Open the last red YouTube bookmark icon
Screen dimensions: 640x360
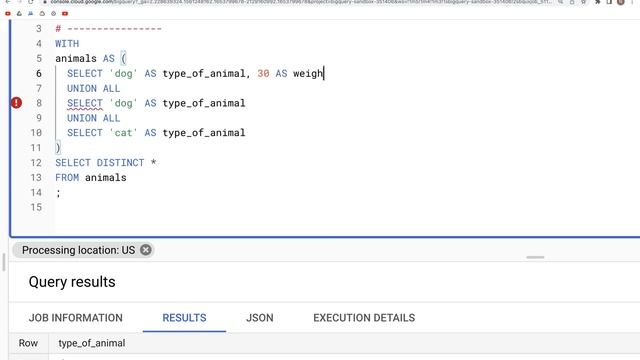click(x=65, y=13)
